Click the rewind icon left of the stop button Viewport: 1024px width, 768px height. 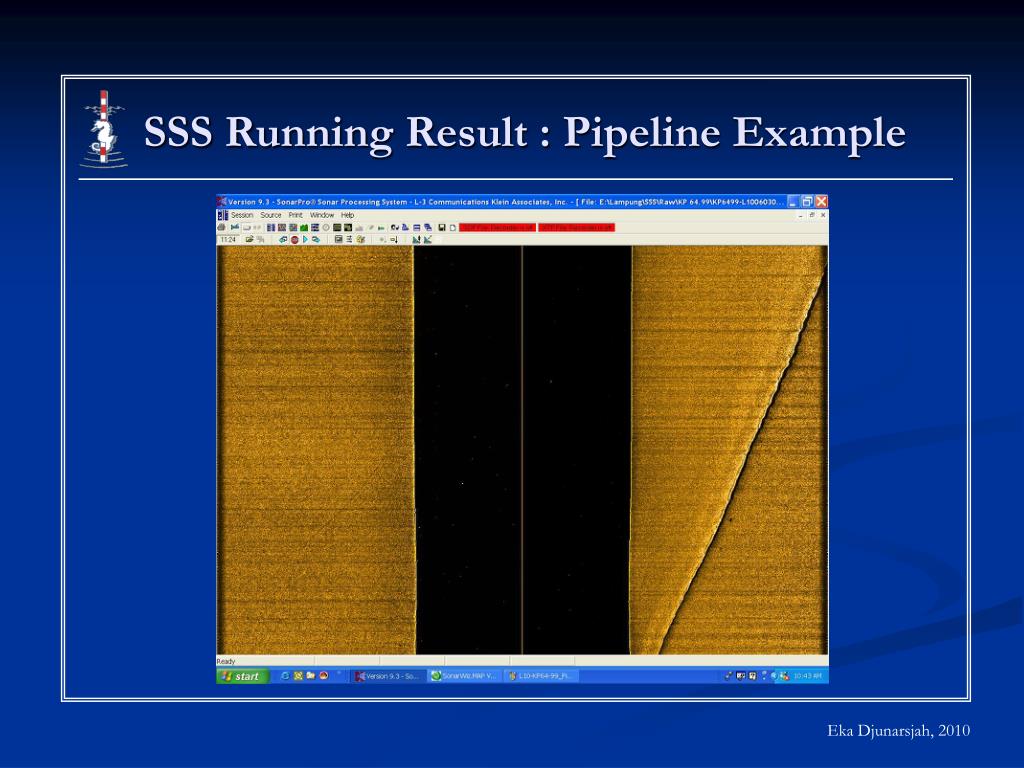tap(283, 240)
